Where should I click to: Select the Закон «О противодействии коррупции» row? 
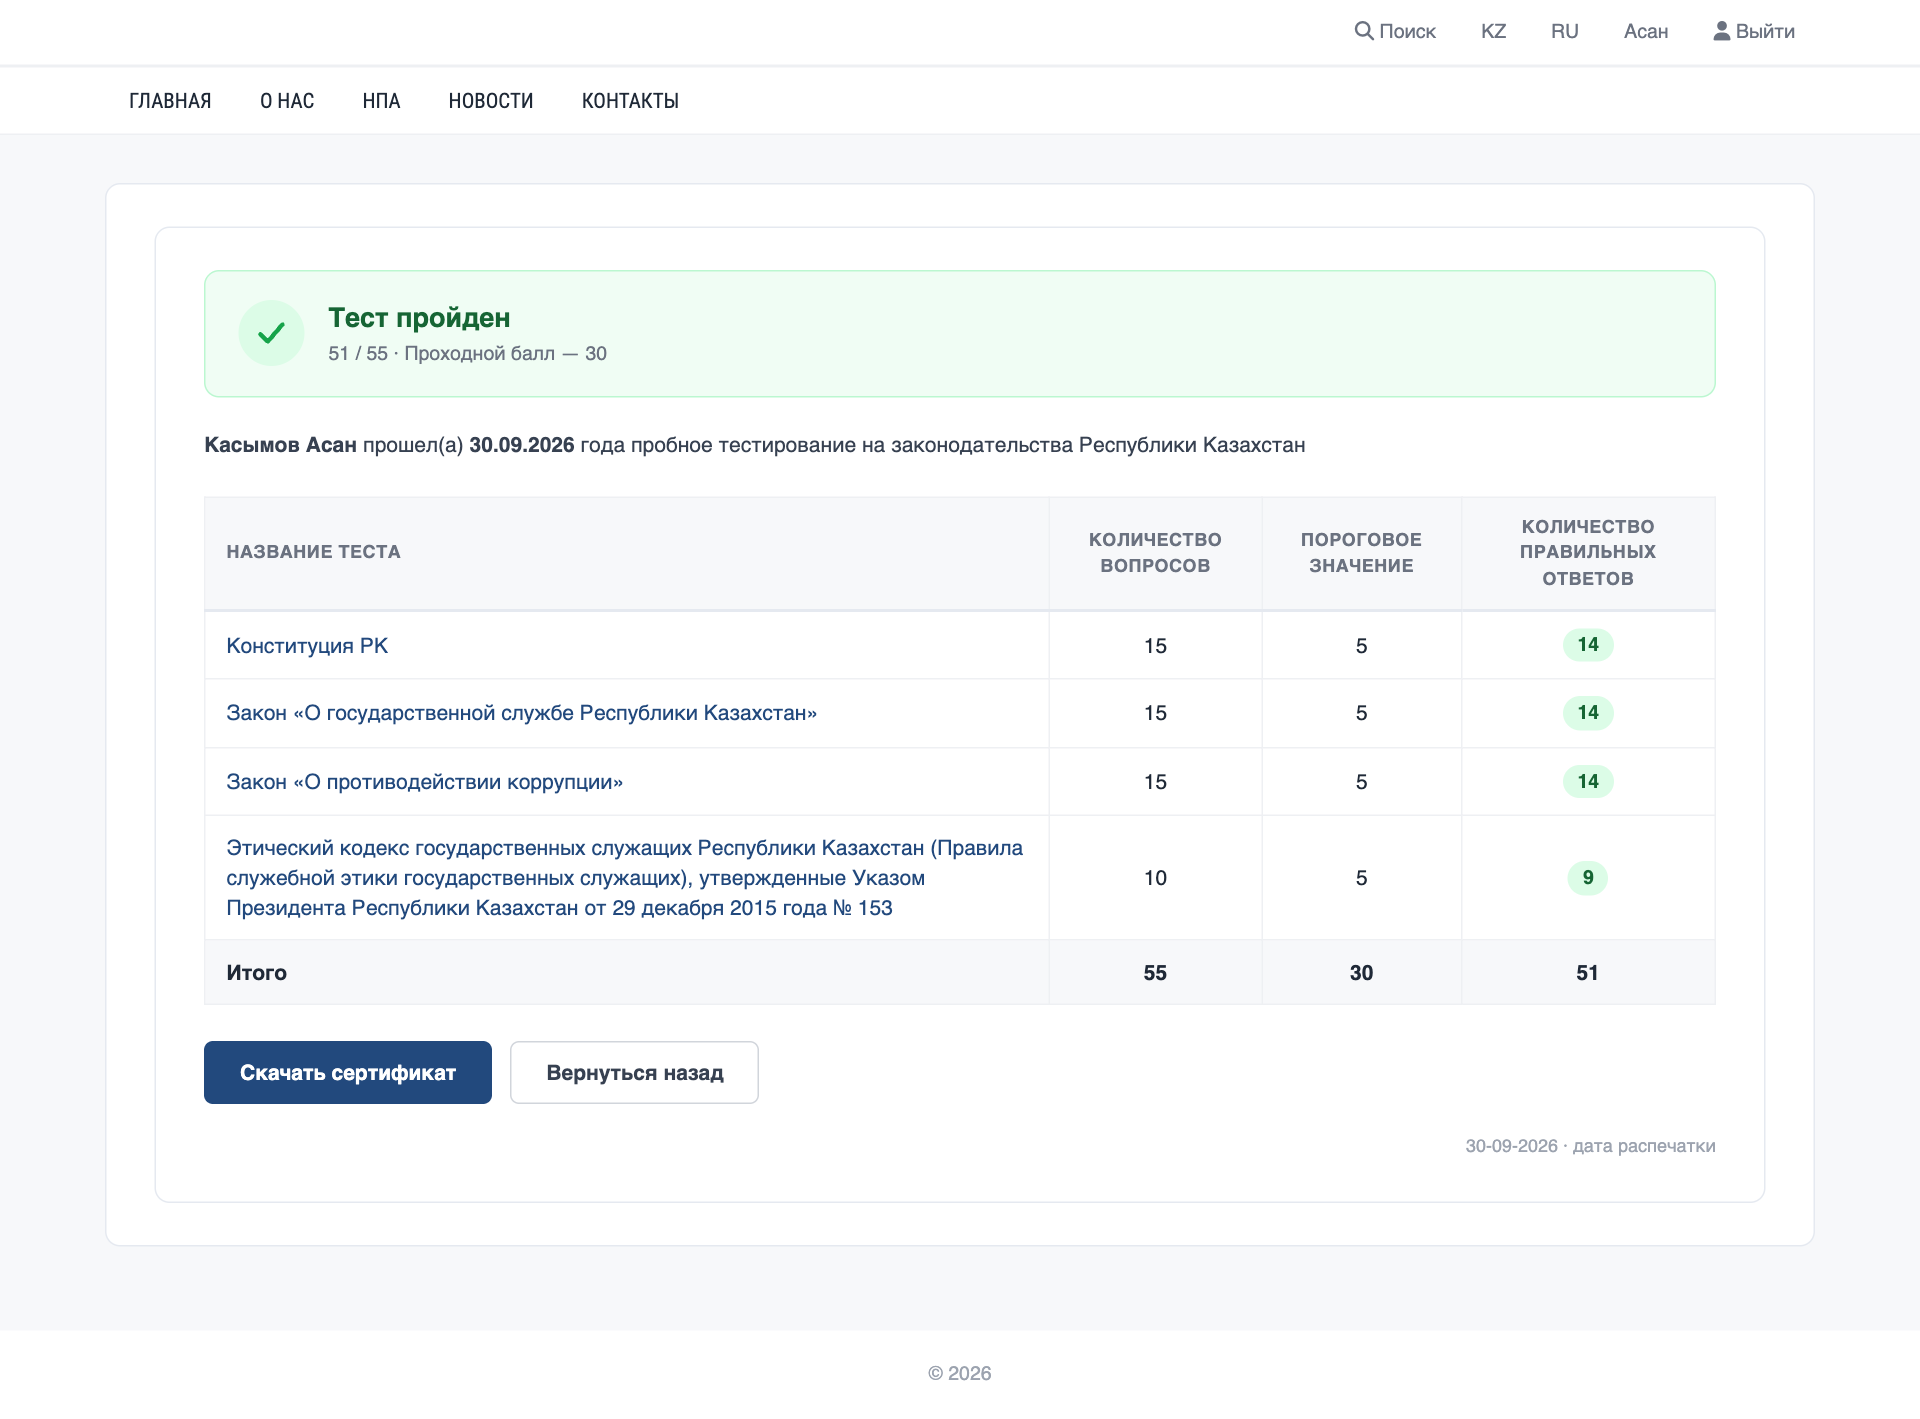coord(960,782)
